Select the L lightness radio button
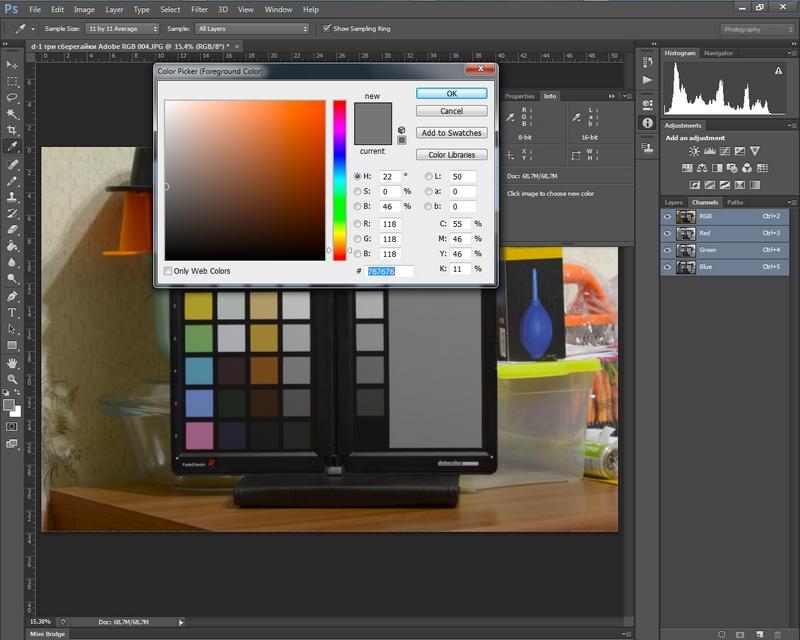The width and height of the screenshot is (800, 640). click(429, 177)
